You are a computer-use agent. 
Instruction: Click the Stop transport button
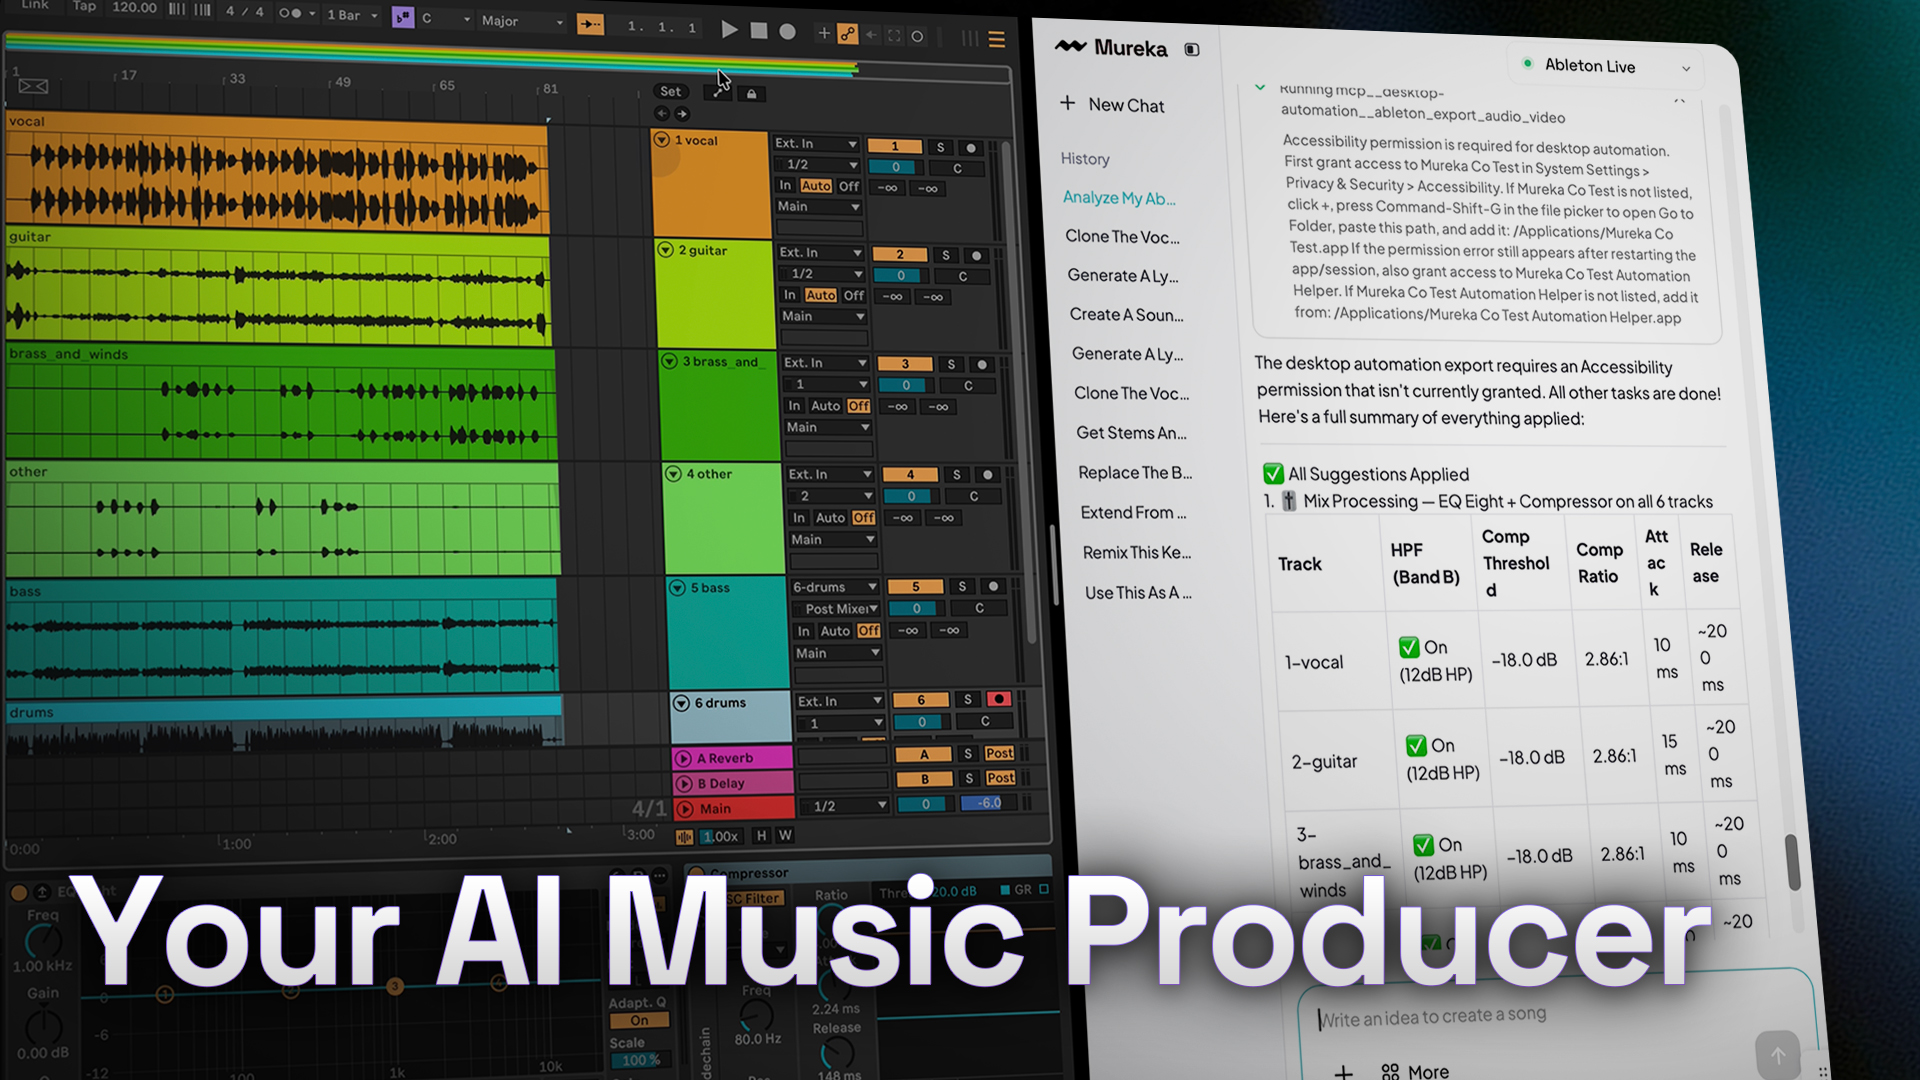tap(759, 31)
